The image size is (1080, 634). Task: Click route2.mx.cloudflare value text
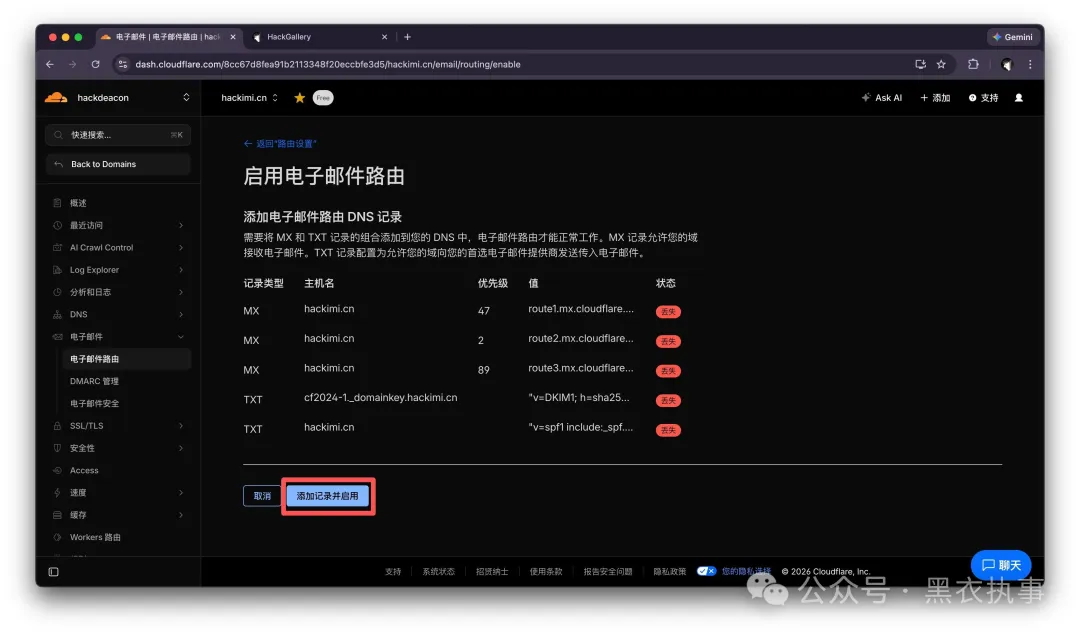tap(581, 338)
